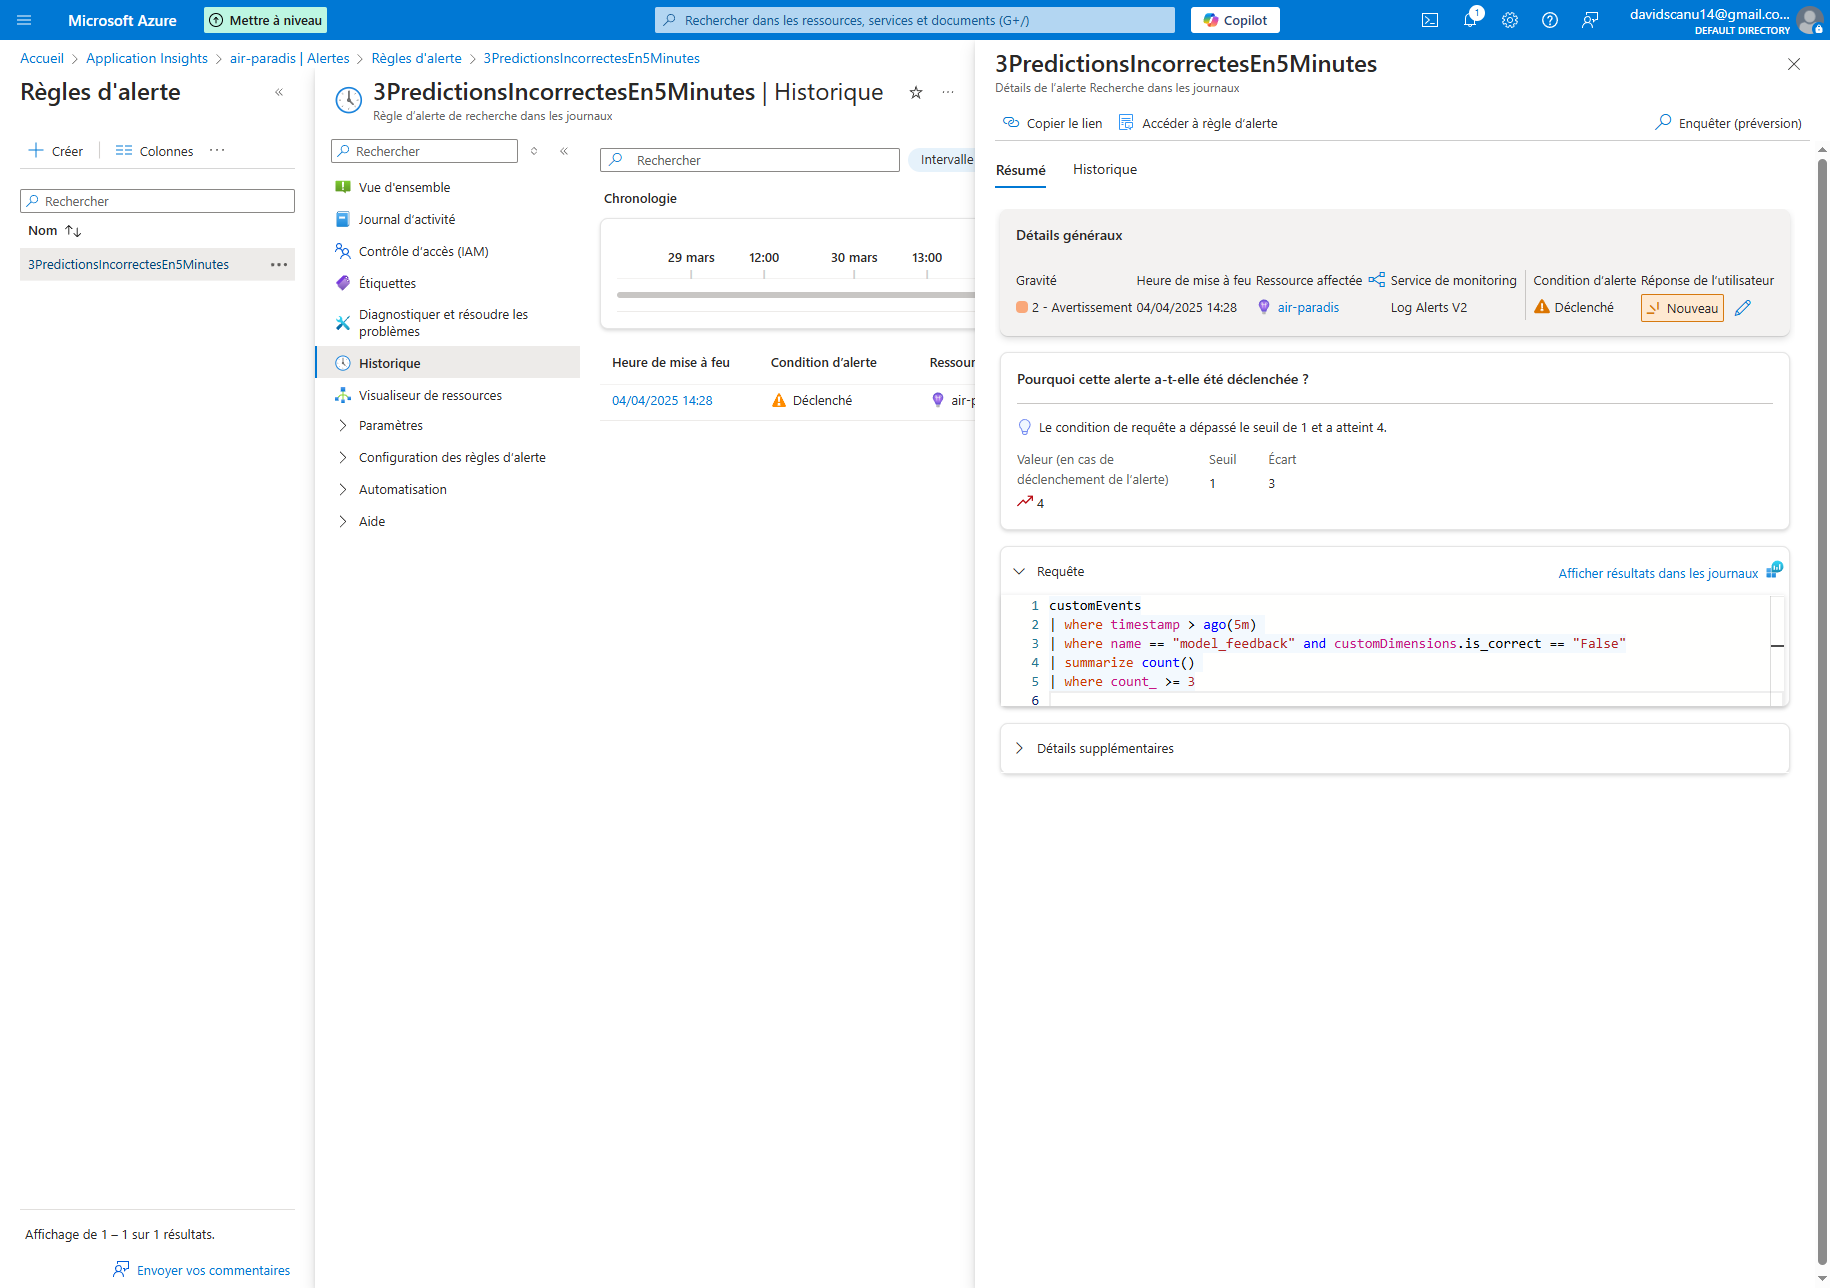Image resolution: width=1830 pixels, height=1288 pixels.
Task: Favorite the page with star icon
Action: click(x=915, y=92)
